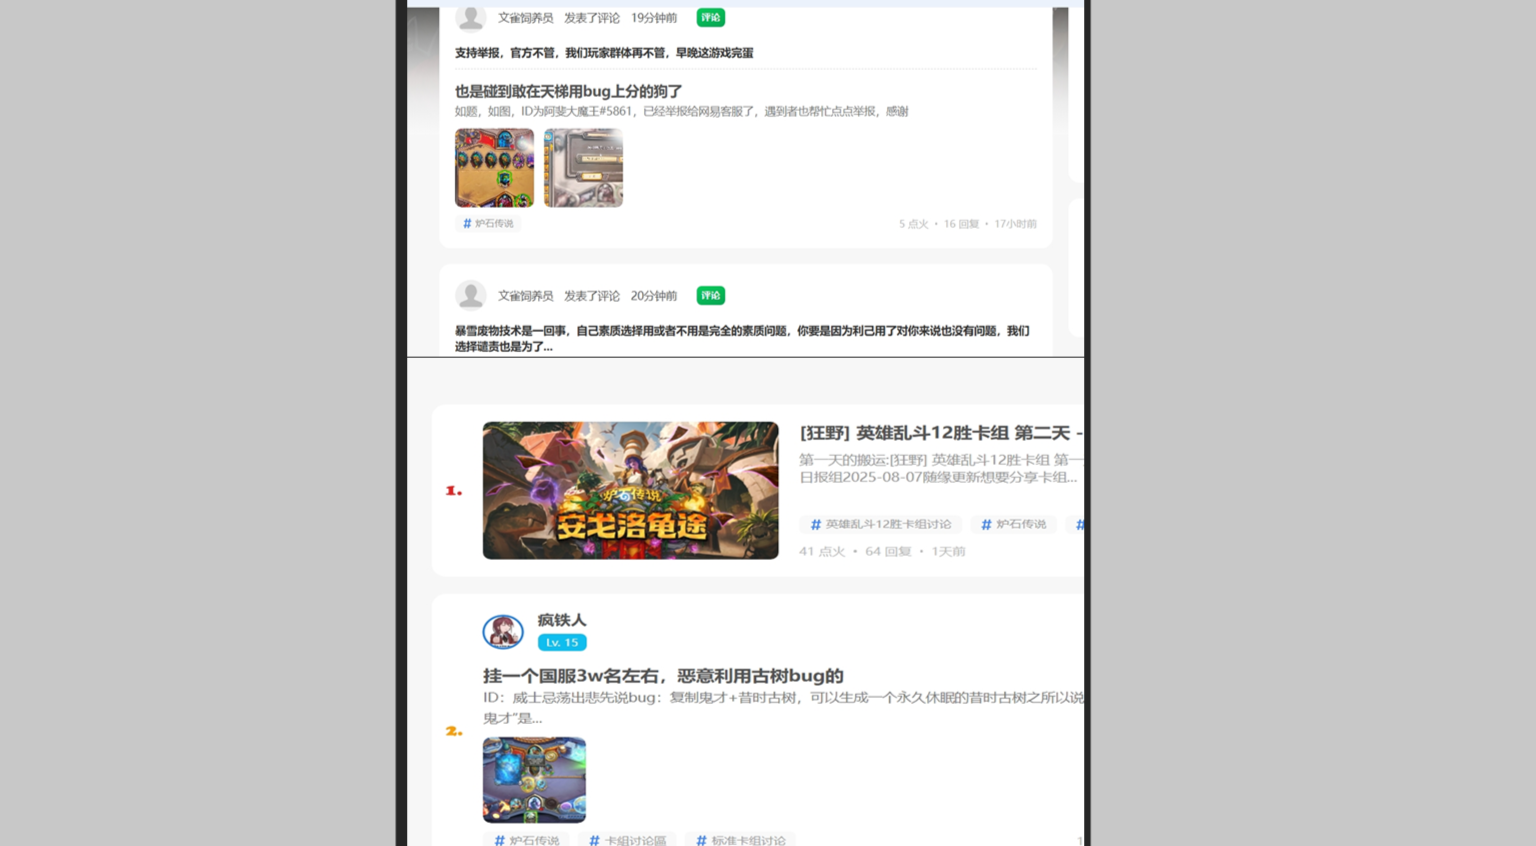Click the gray avatar beside the 20分钟前 comment

pos(470,295)
